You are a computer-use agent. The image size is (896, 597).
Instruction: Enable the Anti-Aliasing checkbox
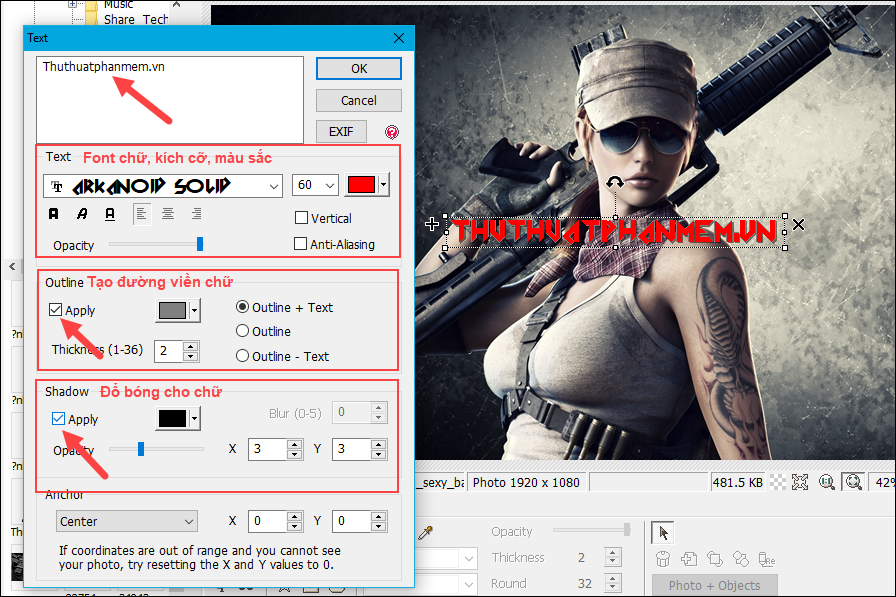tap(300, 243)
